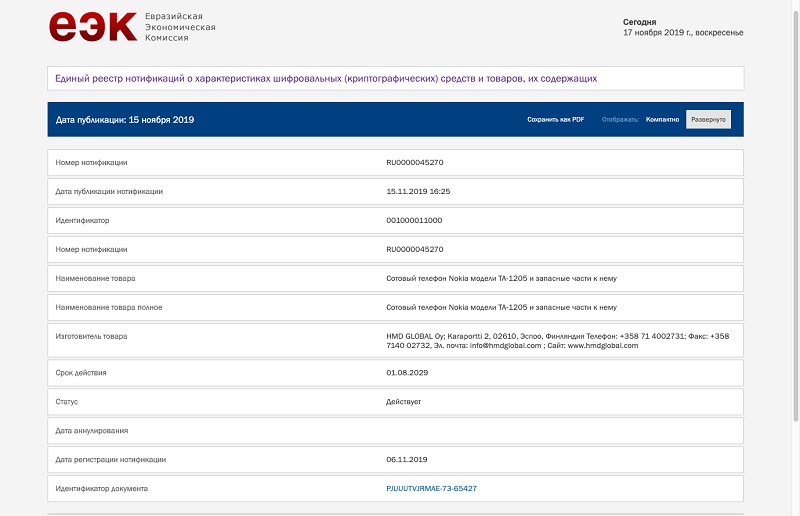Click the identifier value 001000011000
Viewport: 800px width, 516px height.
[x=414, y=220]
